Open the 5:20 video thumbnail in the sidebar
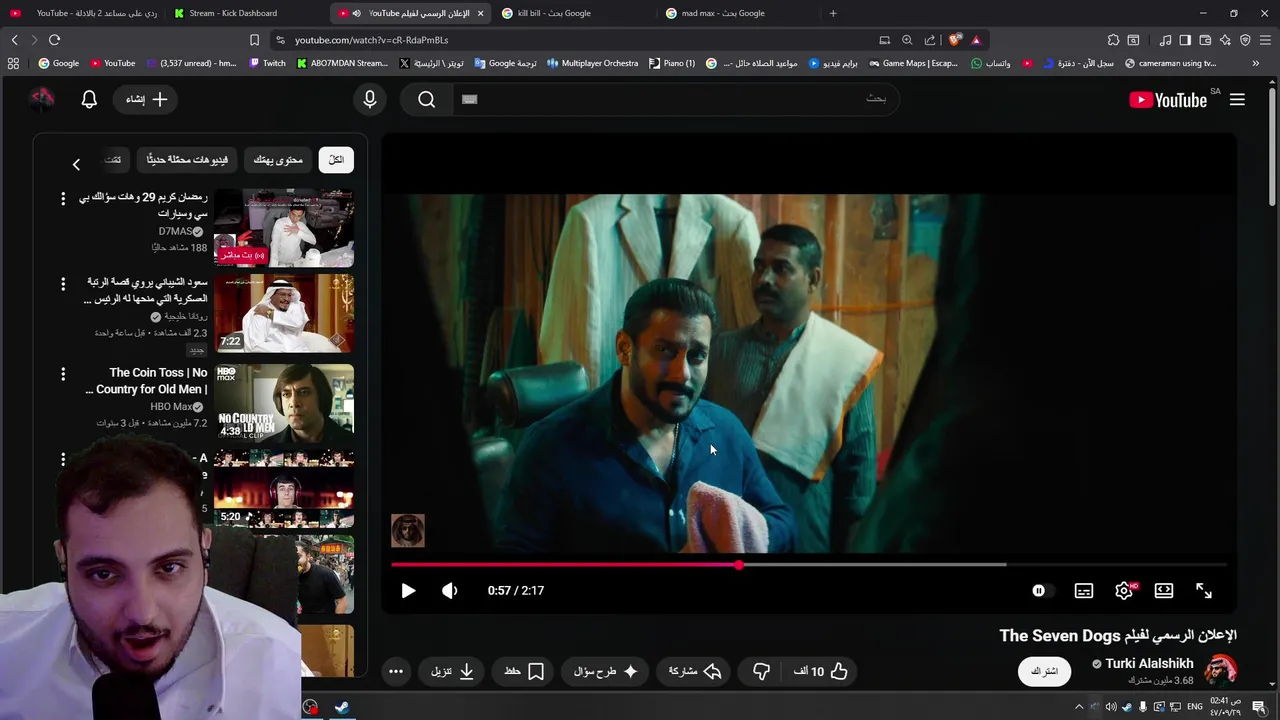 coord(284,490)
